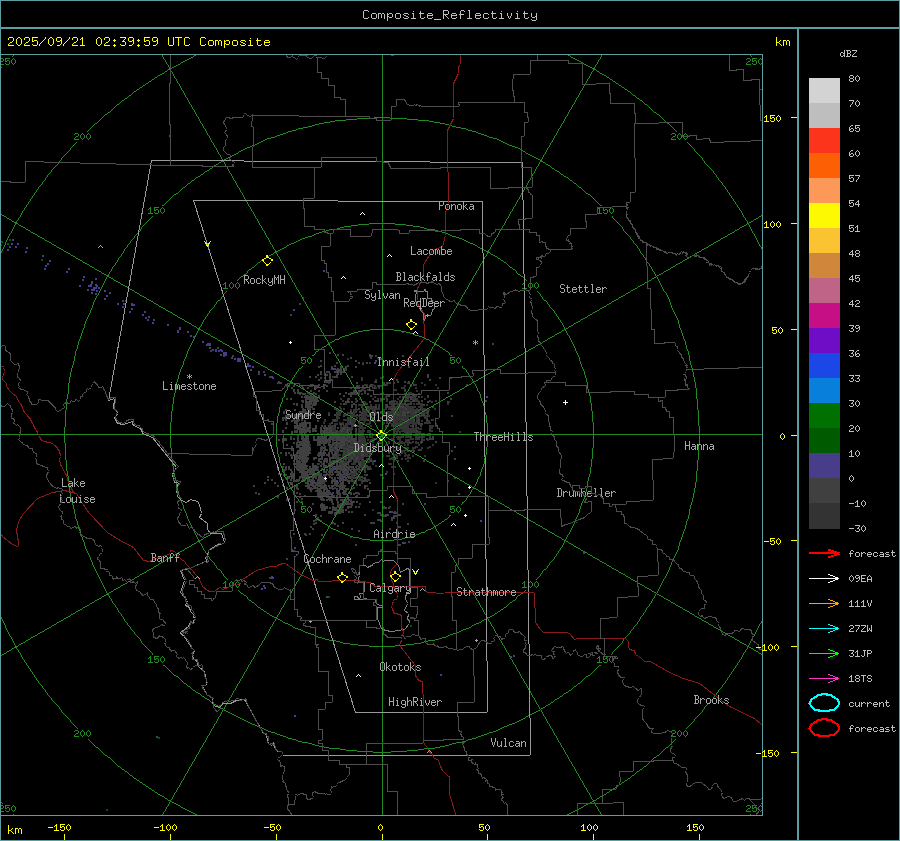Click the magenta 18TS arrow icon
The width and height of the screenshot is (900, 841).
coord(823,678)
